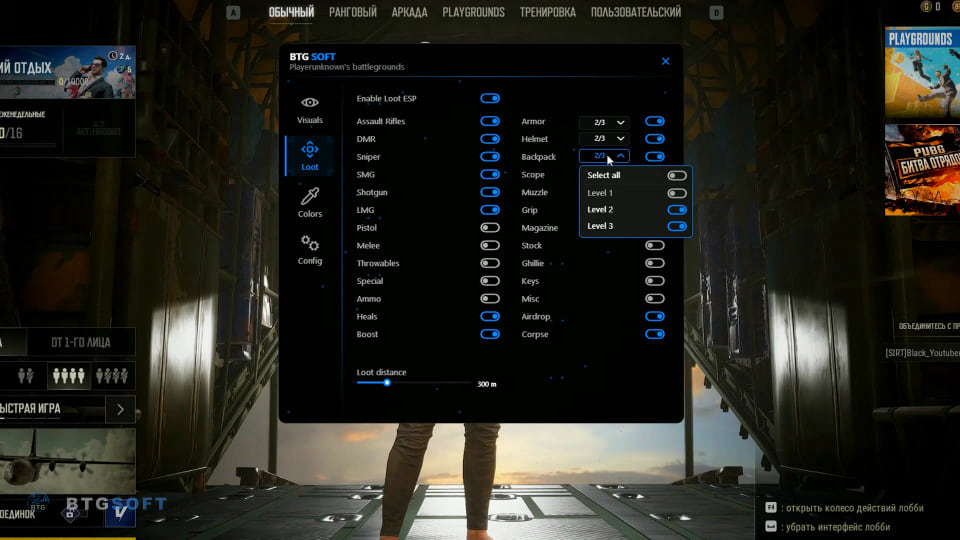
Task: Enable the Melee loot toggle
Action: [x=490, y=246]
